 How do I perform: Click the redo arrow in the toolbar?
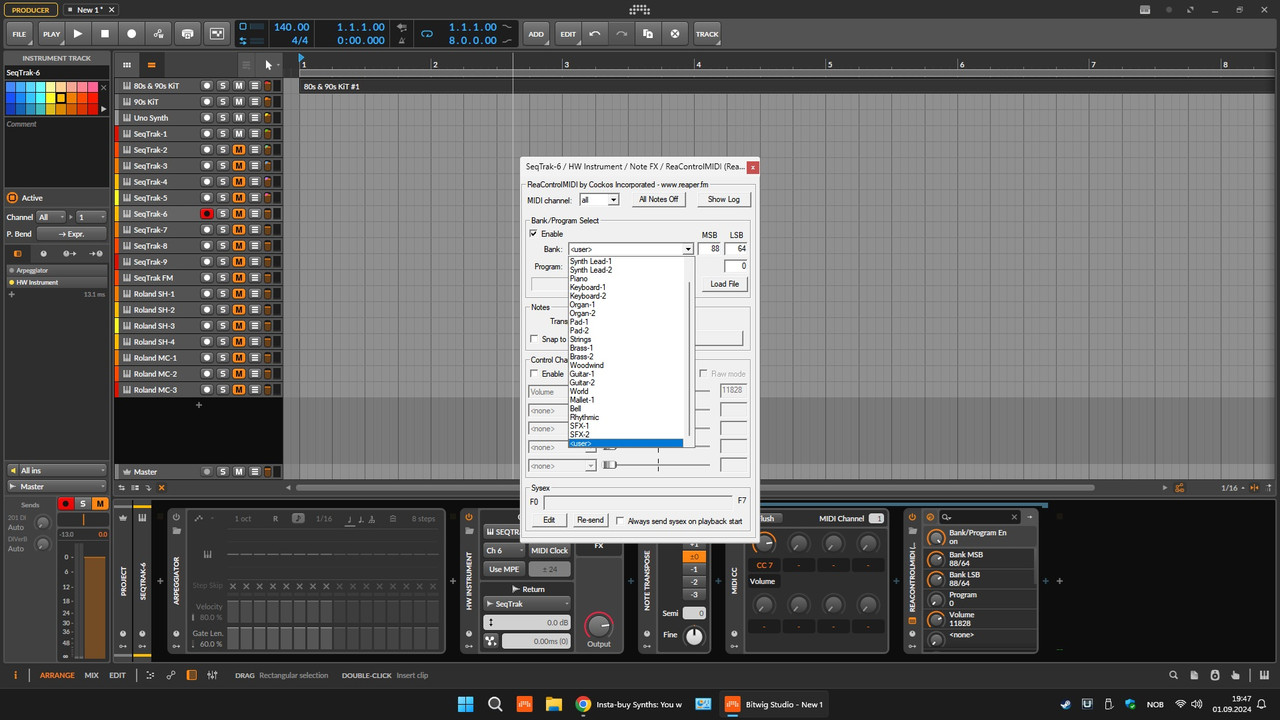point(621,33)
